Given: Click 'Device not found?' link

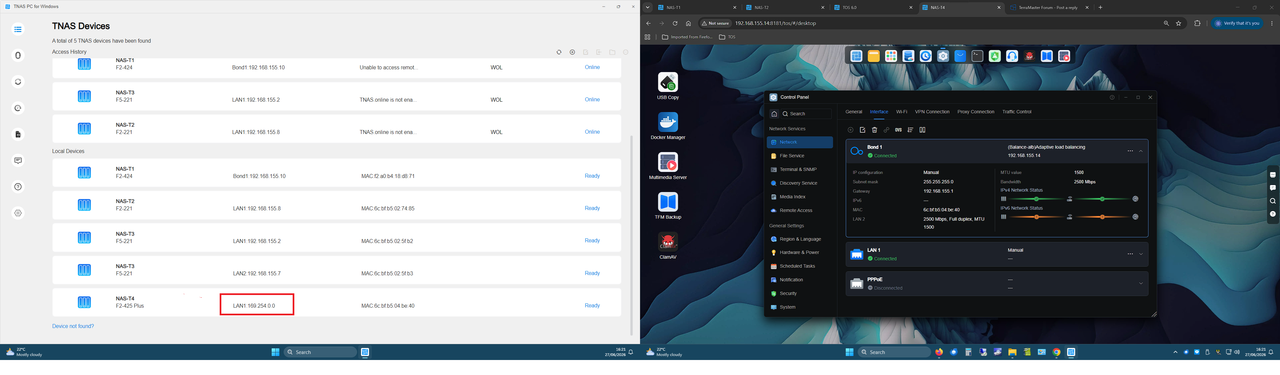Looking at the screenshot, I should [x=73, y=326].
